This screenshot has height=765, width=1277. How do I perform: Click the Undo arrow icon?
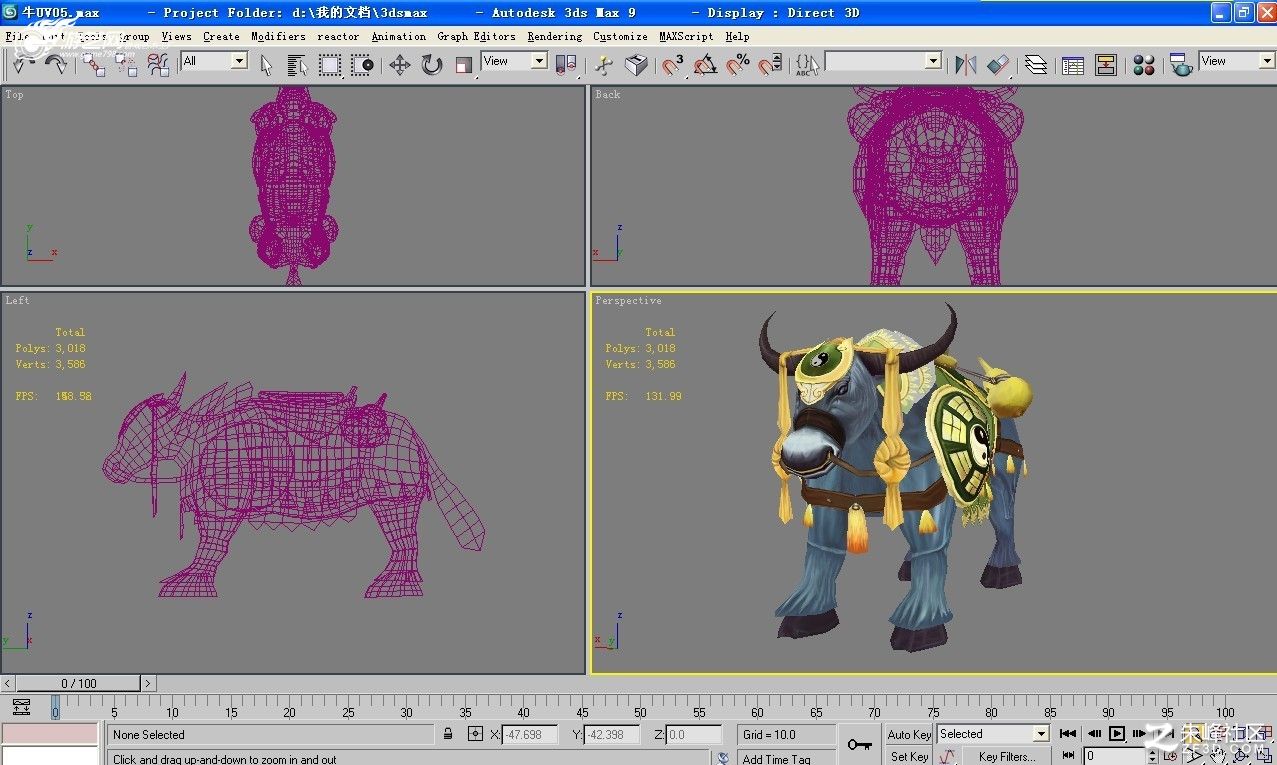click(23, 65)
